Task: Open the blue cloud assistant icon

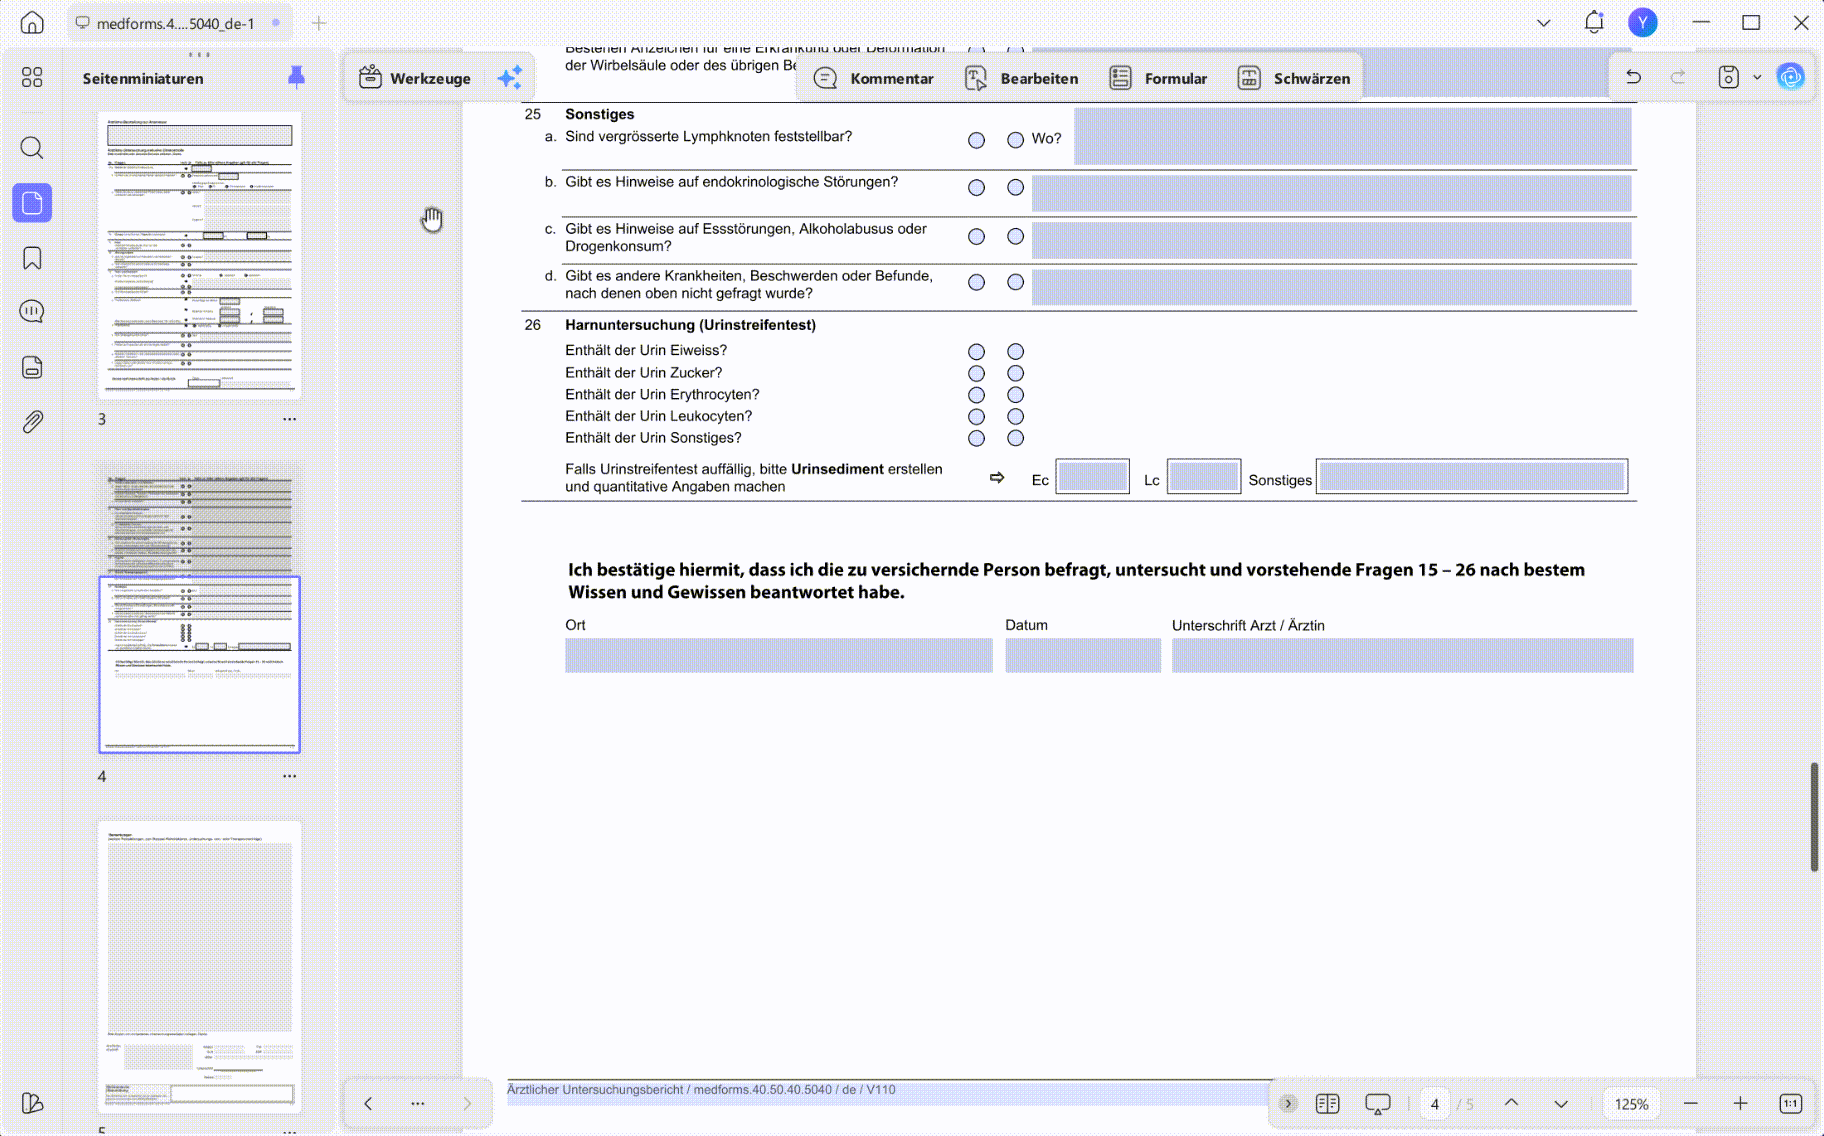Action: pos(1790,76)
